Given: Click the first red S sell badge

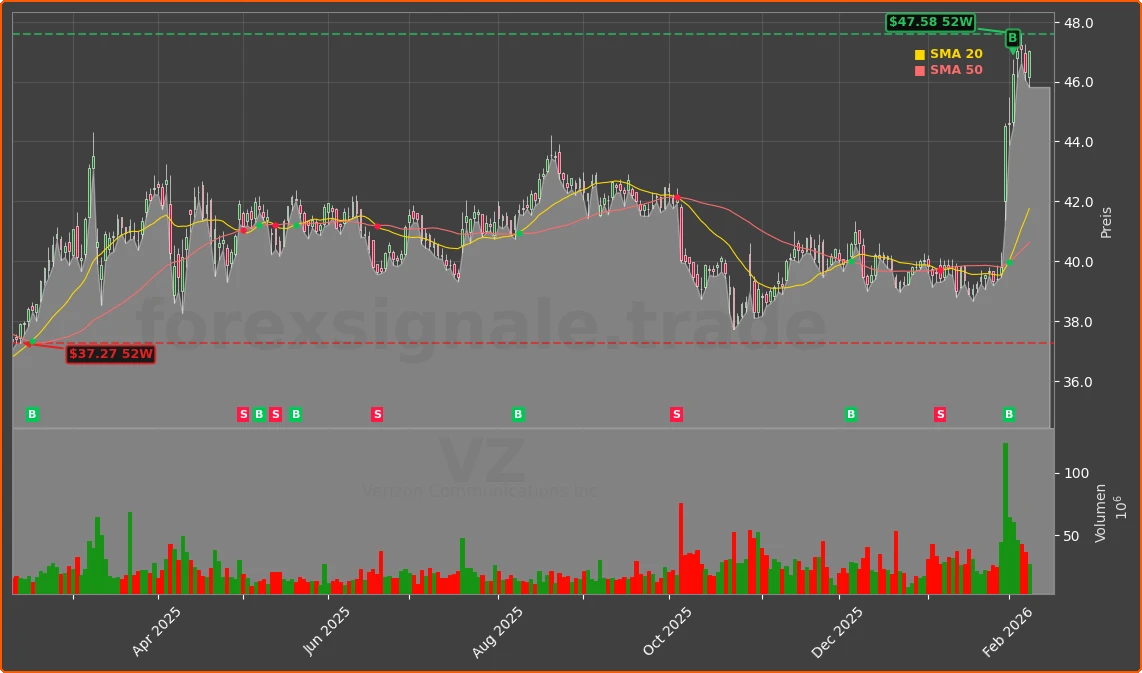Looking at the screenshot, I should [x=242, y=413].
